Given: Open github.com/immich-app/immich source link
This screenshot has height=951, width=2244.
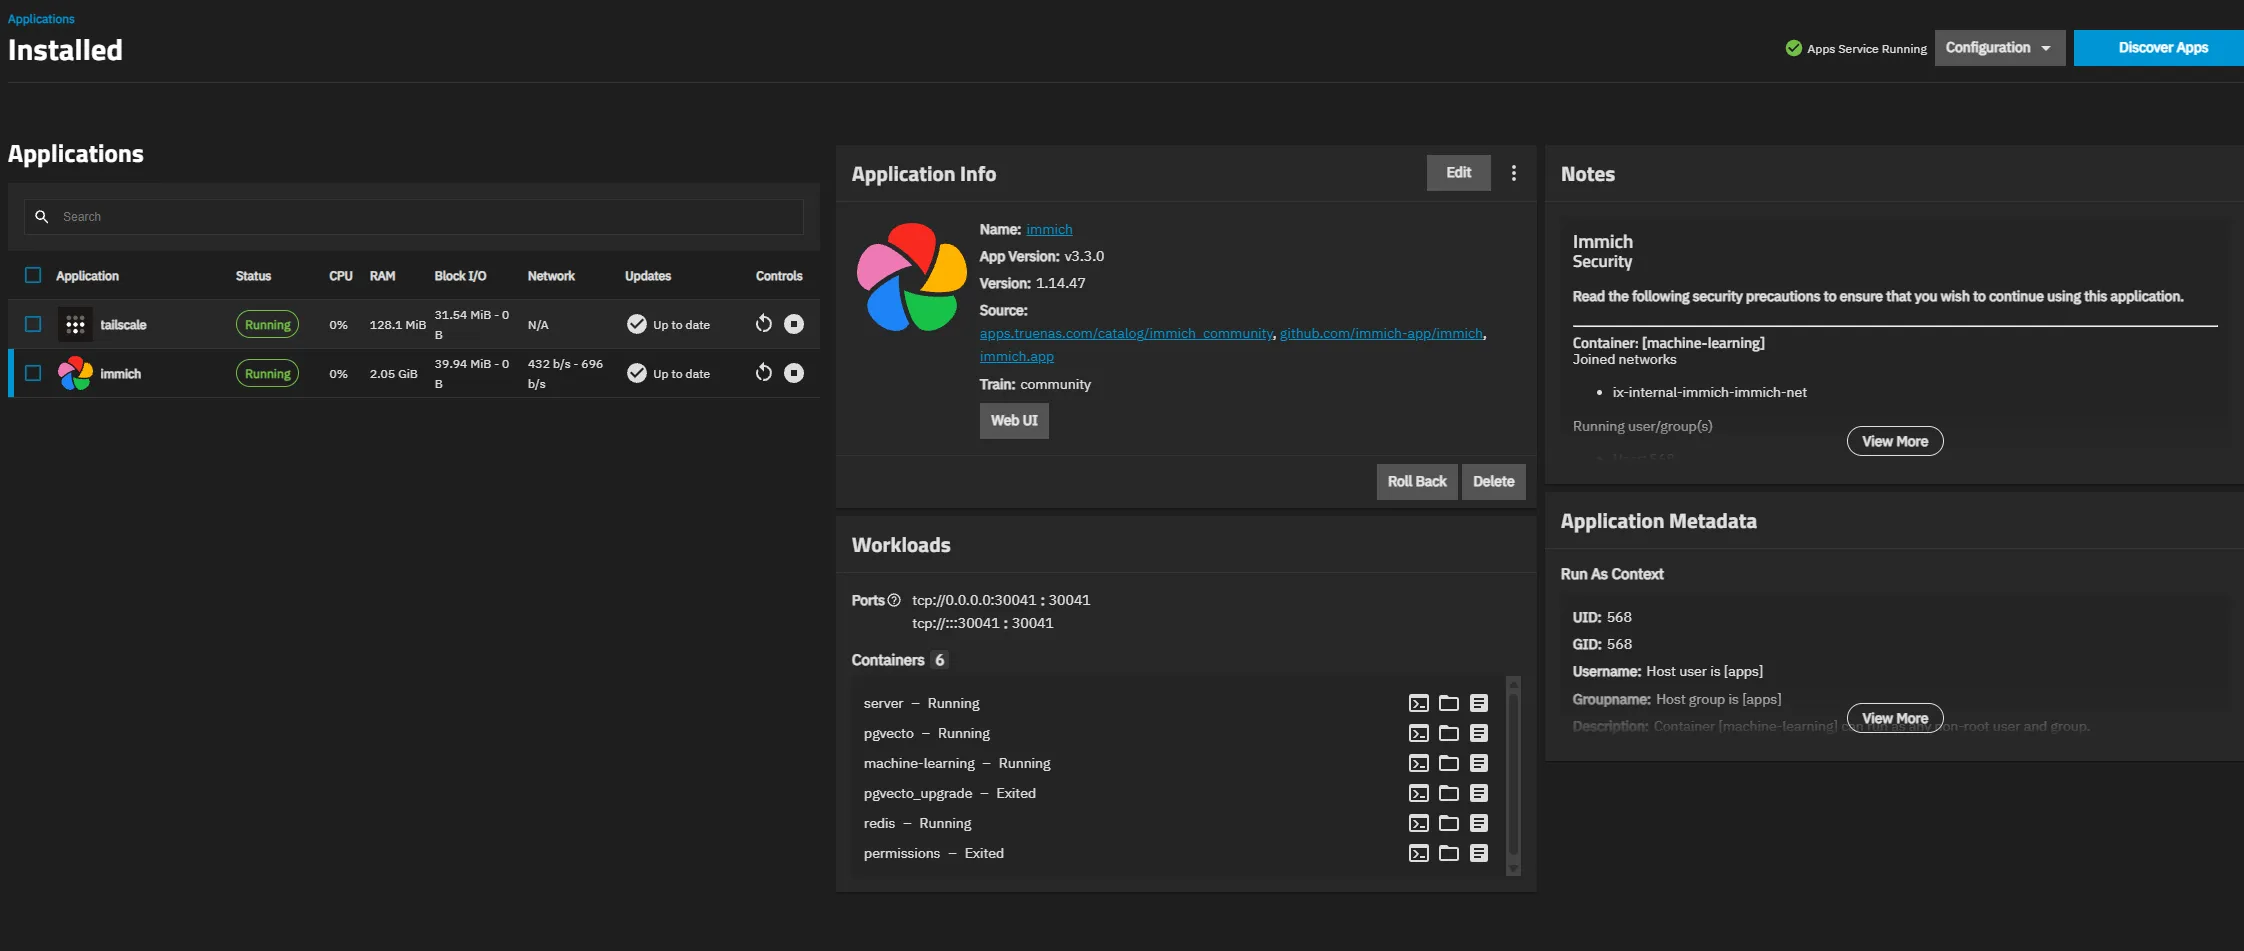Looking at the screenshot, I should [1381, 333].
